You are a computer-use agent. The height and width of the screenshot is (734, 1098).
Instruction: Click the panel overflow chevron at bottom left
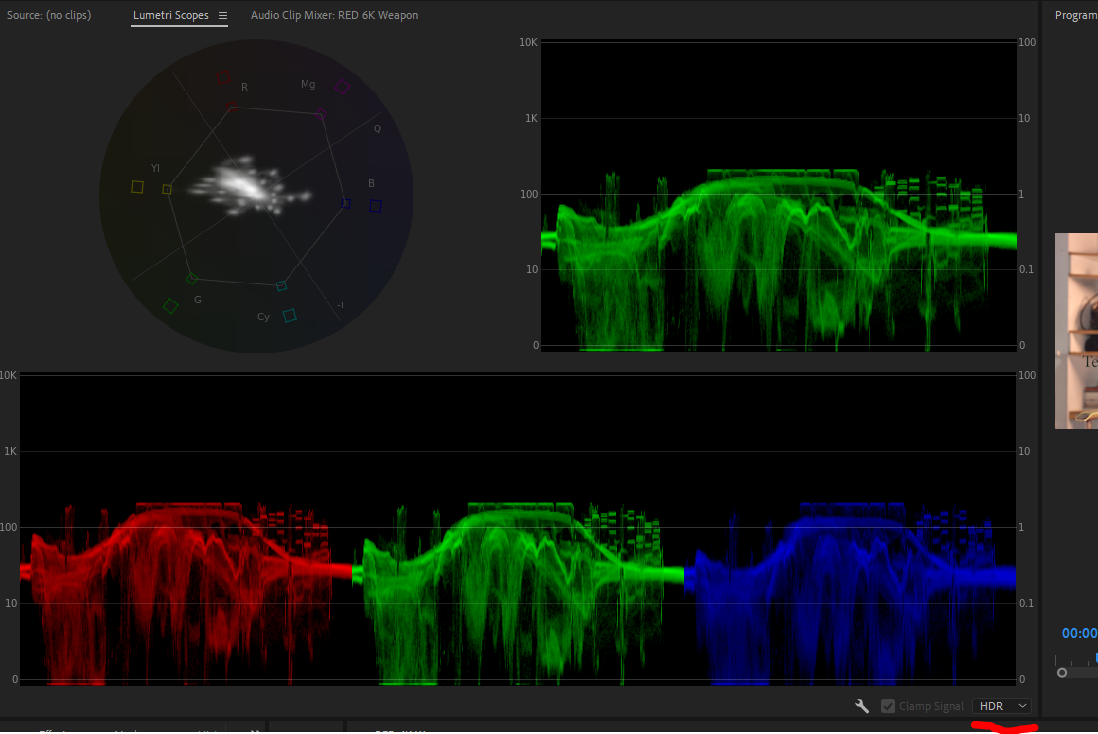click(x=255, y=731)
